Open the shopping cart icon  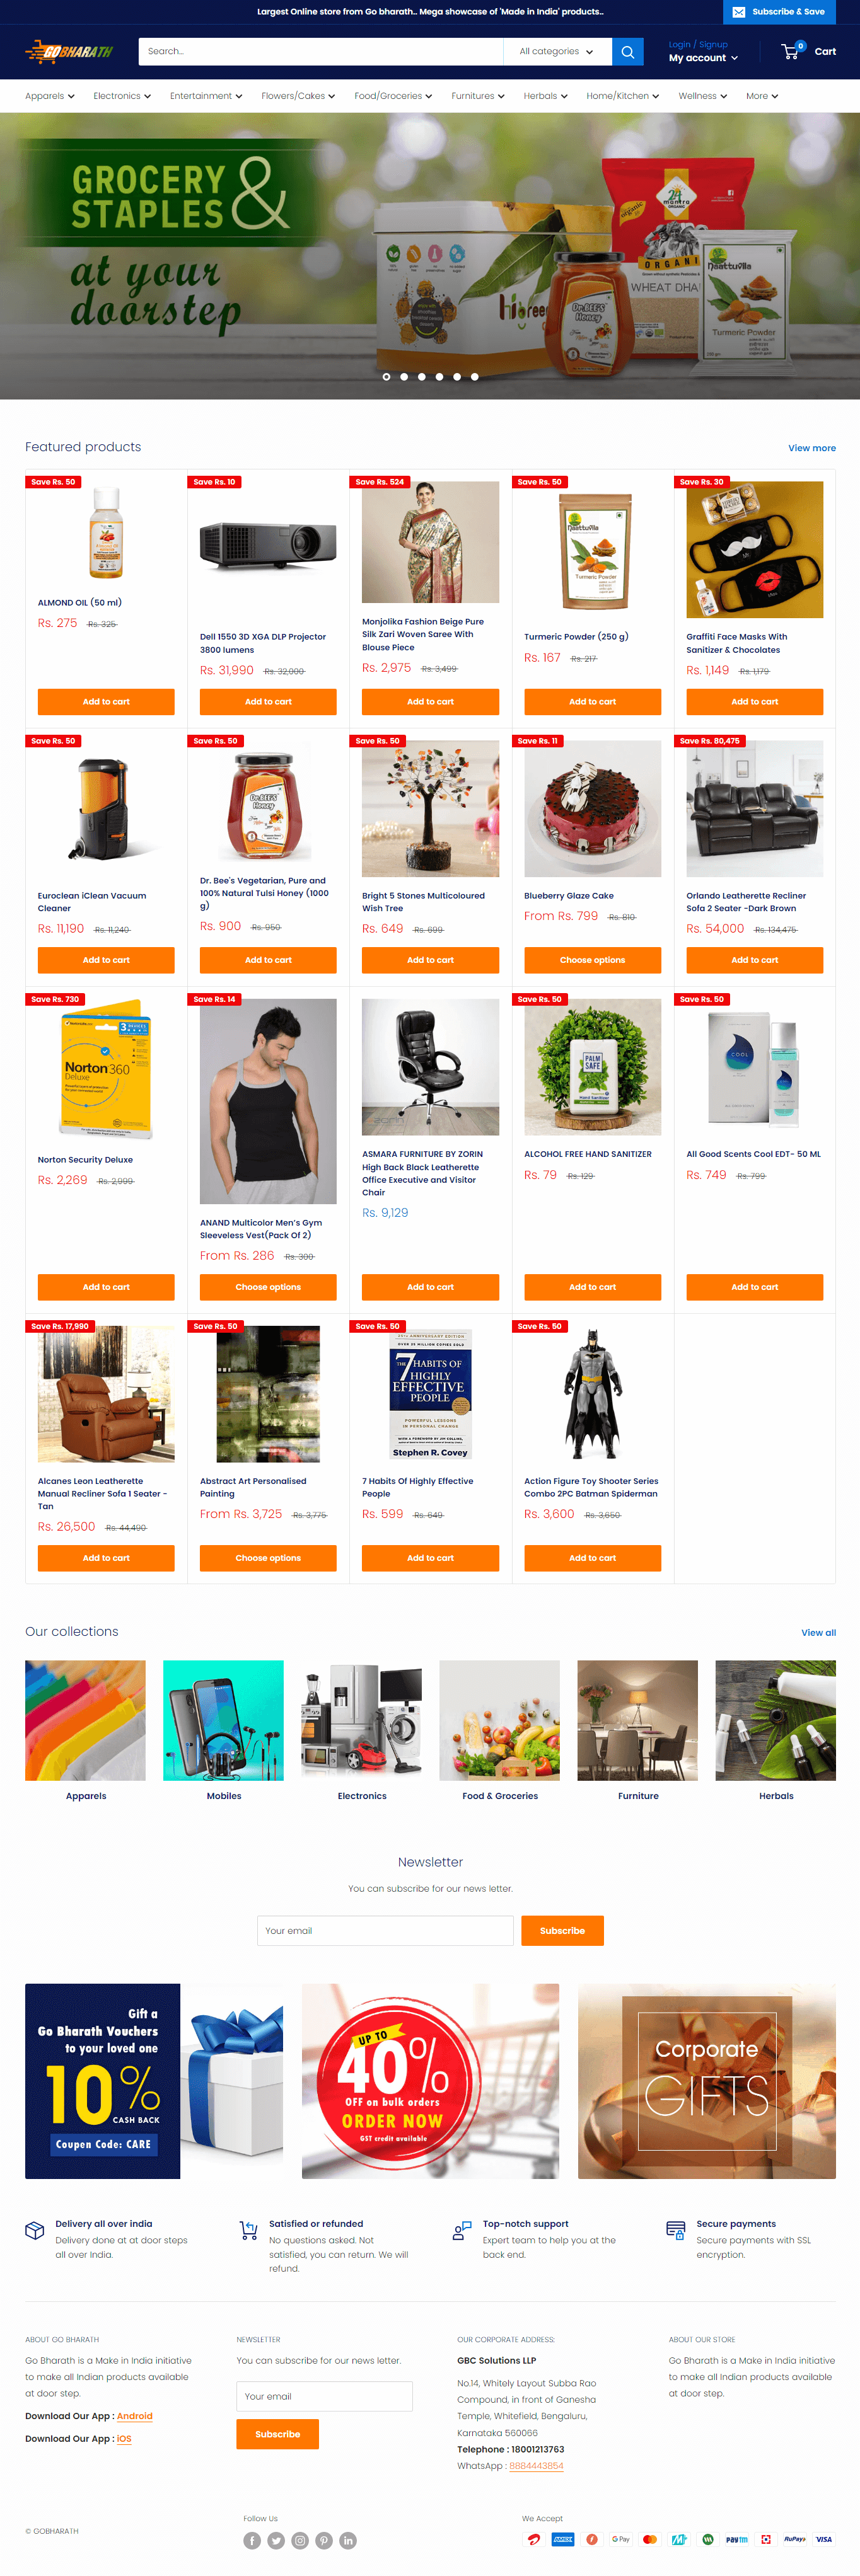click(x=791, y=51)
